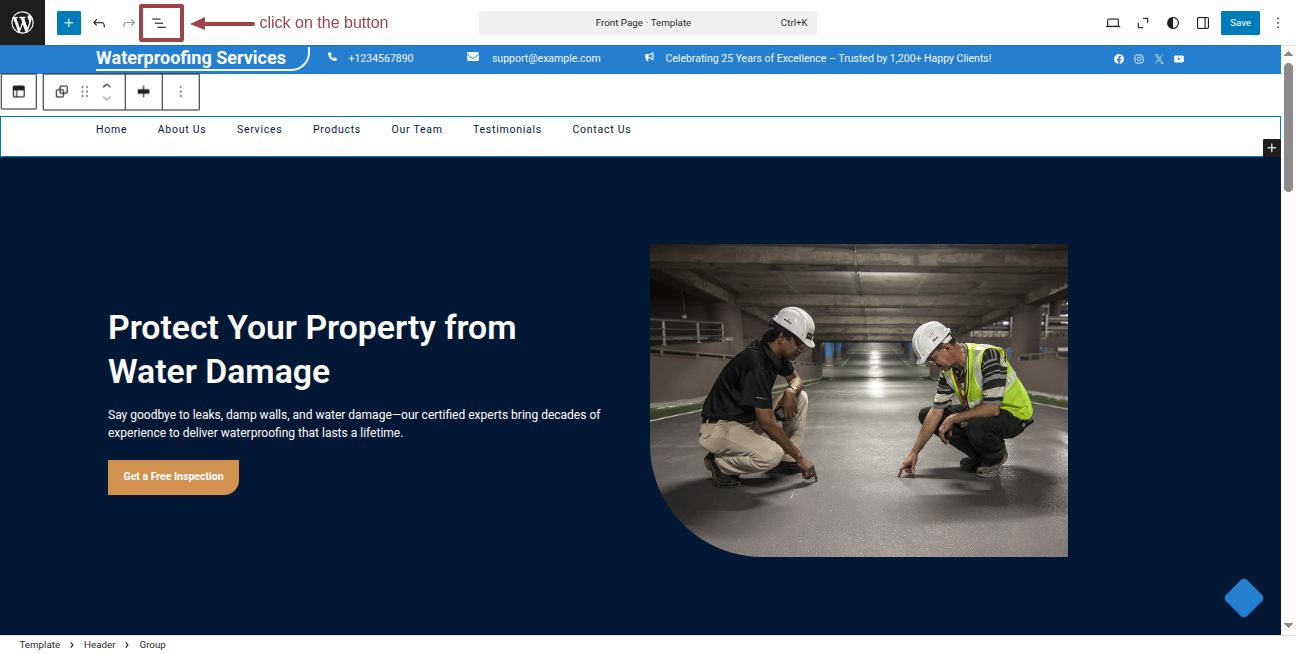Click the scrollbar up arrow
This screenshot has height=654, width=1296.
click(1289, 53)
